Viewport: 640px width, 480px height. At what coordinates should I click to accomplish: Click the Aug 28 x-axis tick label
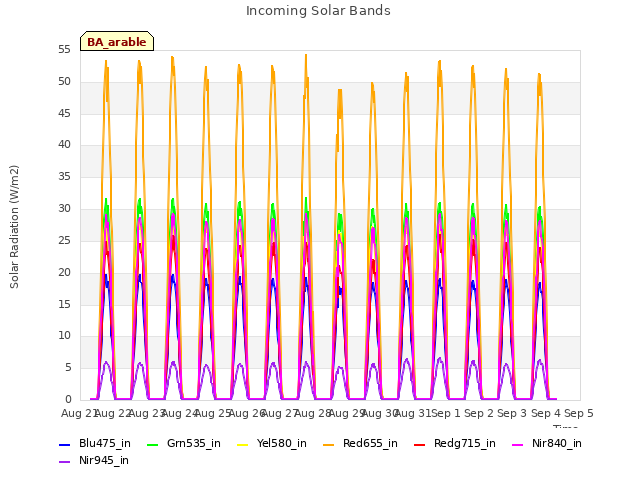click(313, 413)
